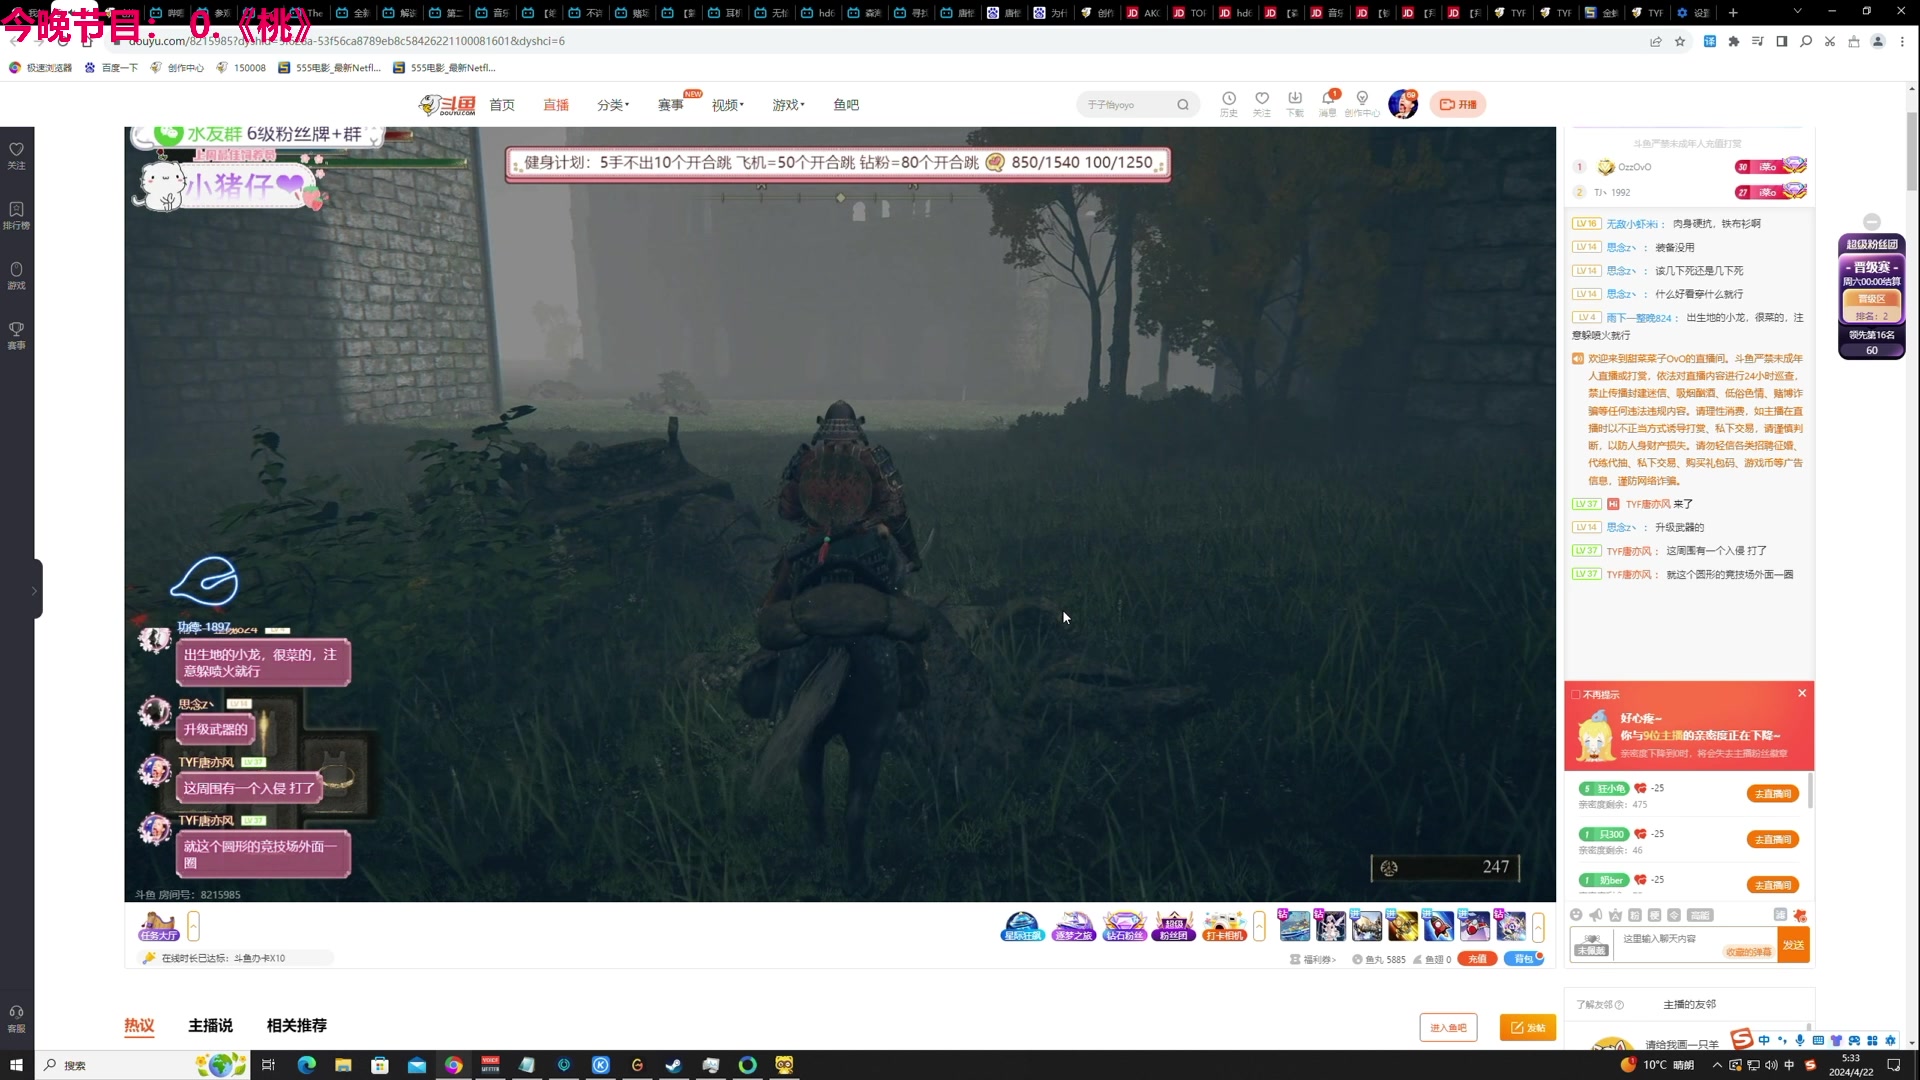Image resolution: width=1920 pixels, height=1080 pixels.
Task: Open the 历史 history icon
Action: (1228, 99)
